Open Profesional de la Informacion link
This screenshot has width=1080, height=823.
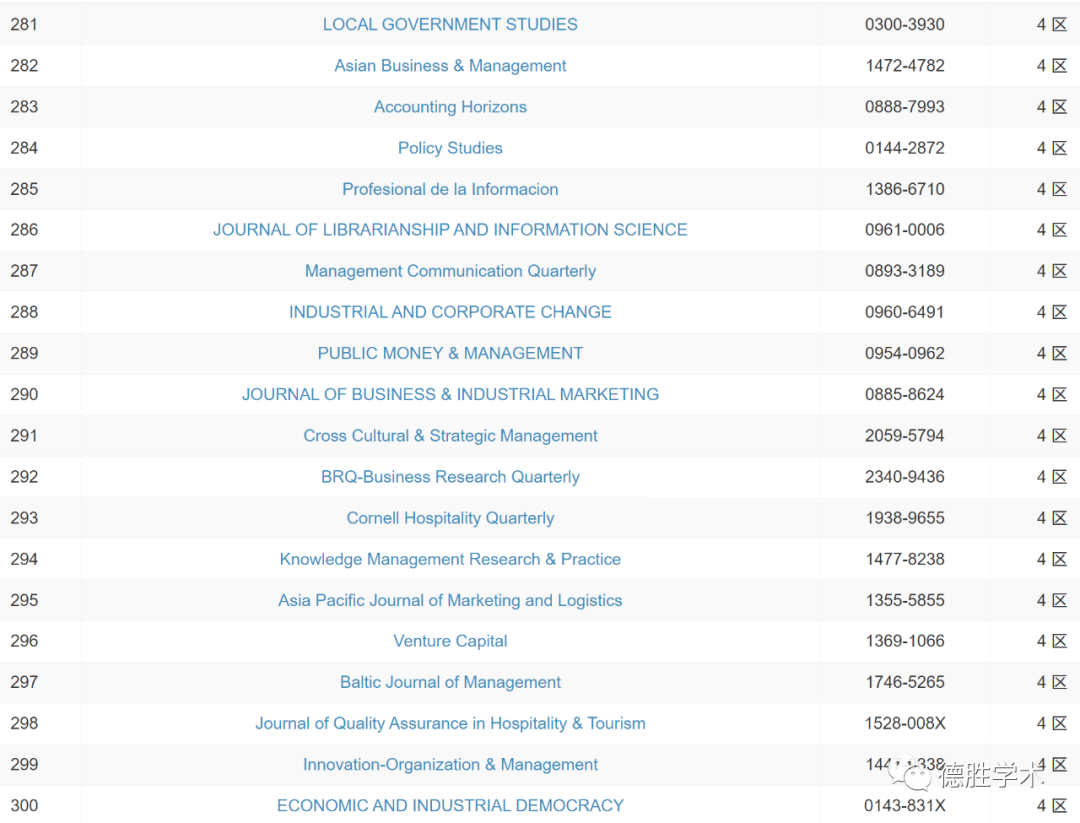450,189
